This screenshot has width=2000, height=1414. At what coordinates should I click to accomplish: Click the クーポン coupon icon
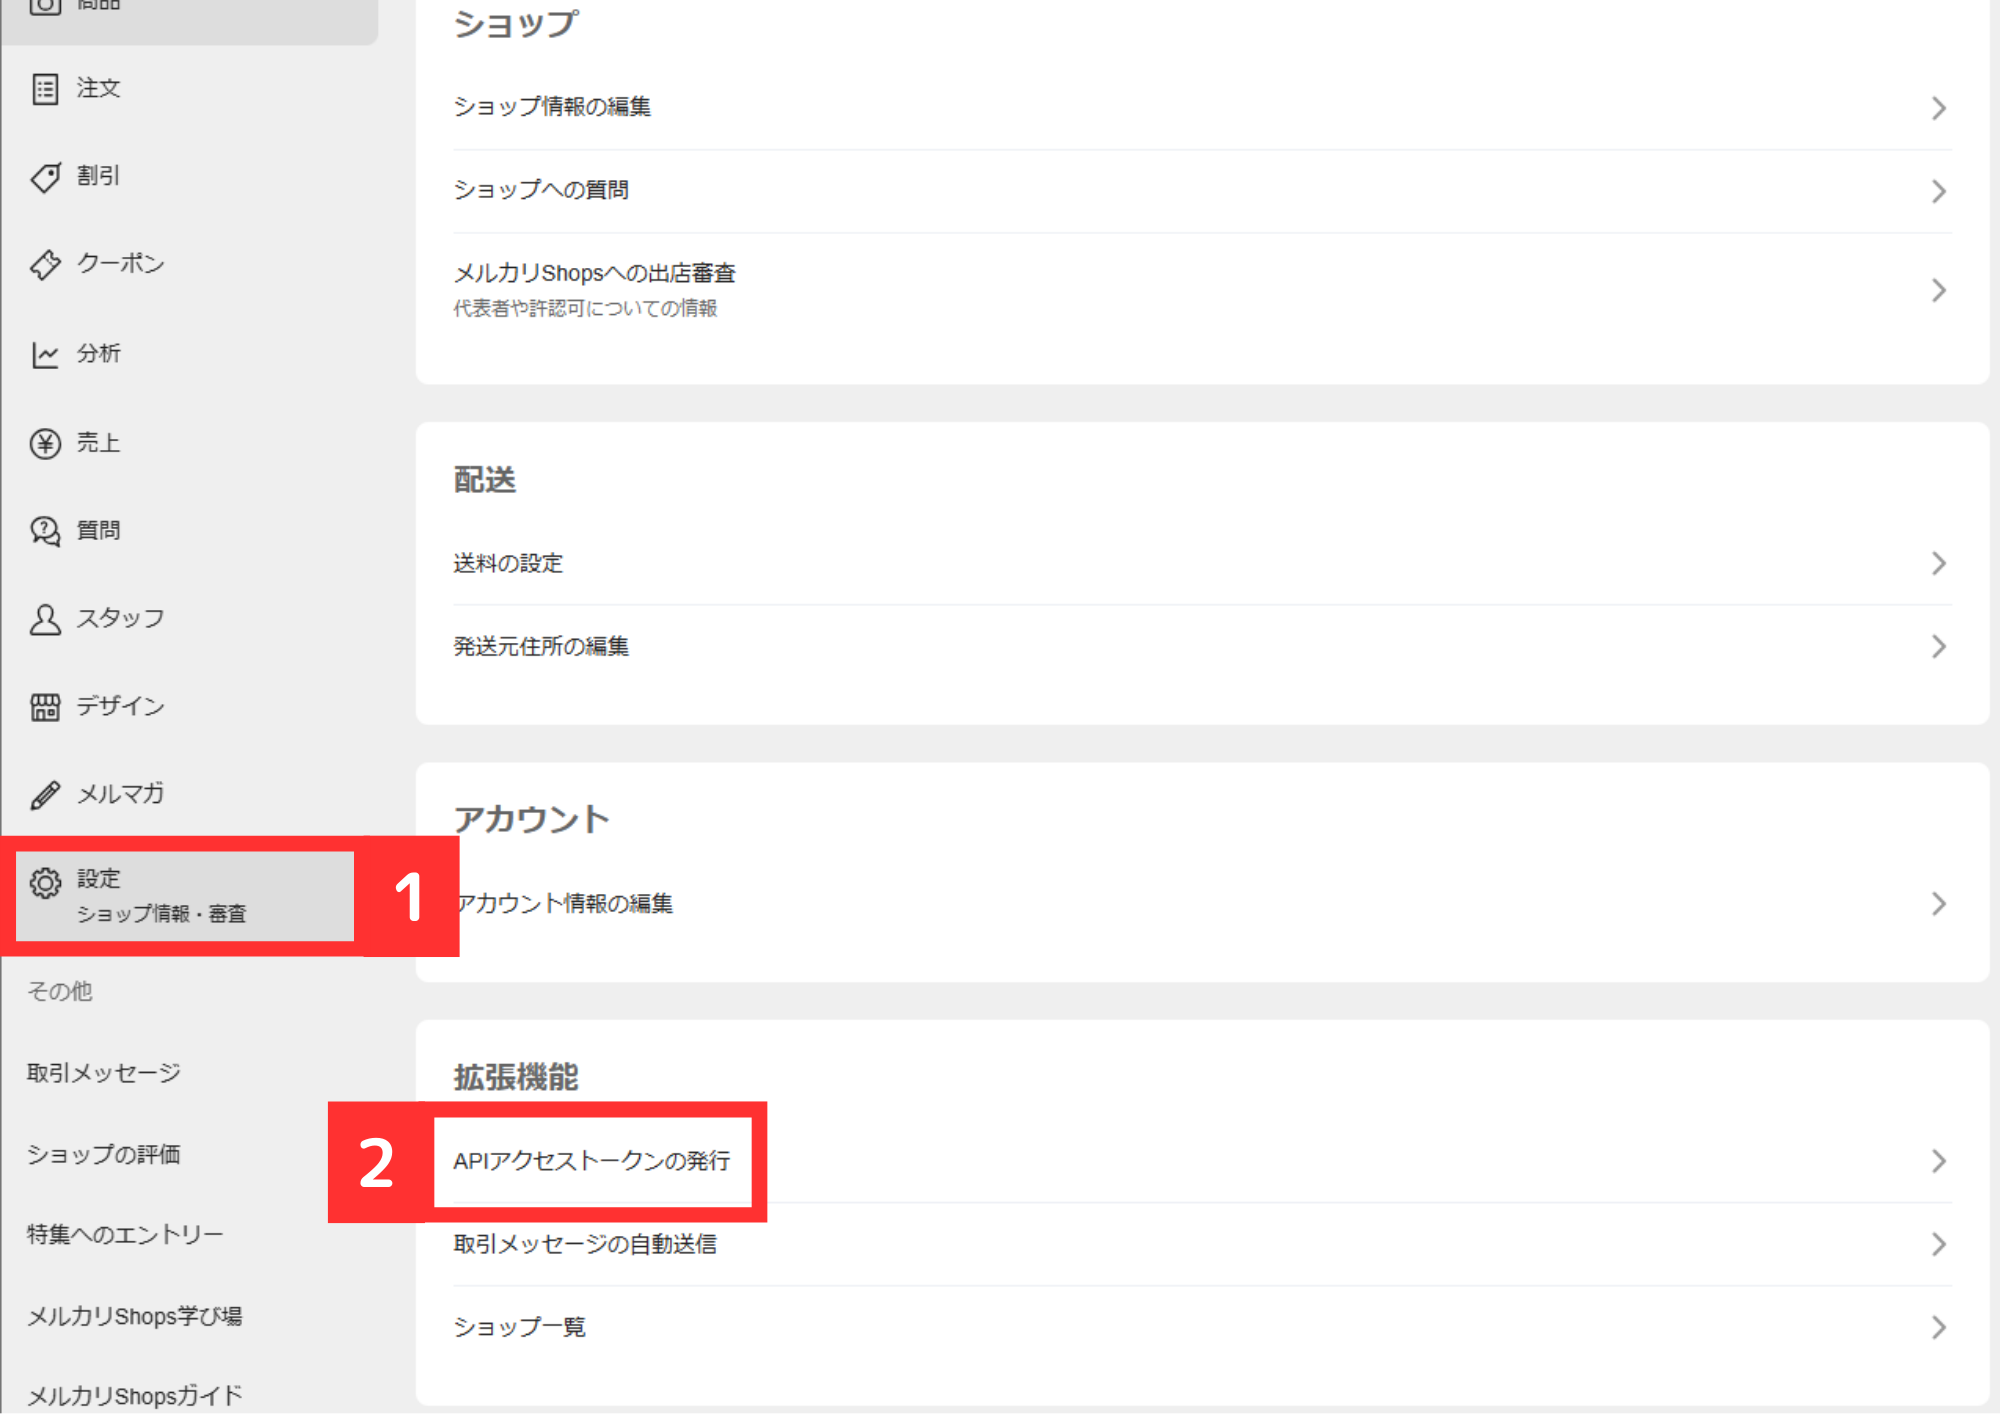click(46, 265)
